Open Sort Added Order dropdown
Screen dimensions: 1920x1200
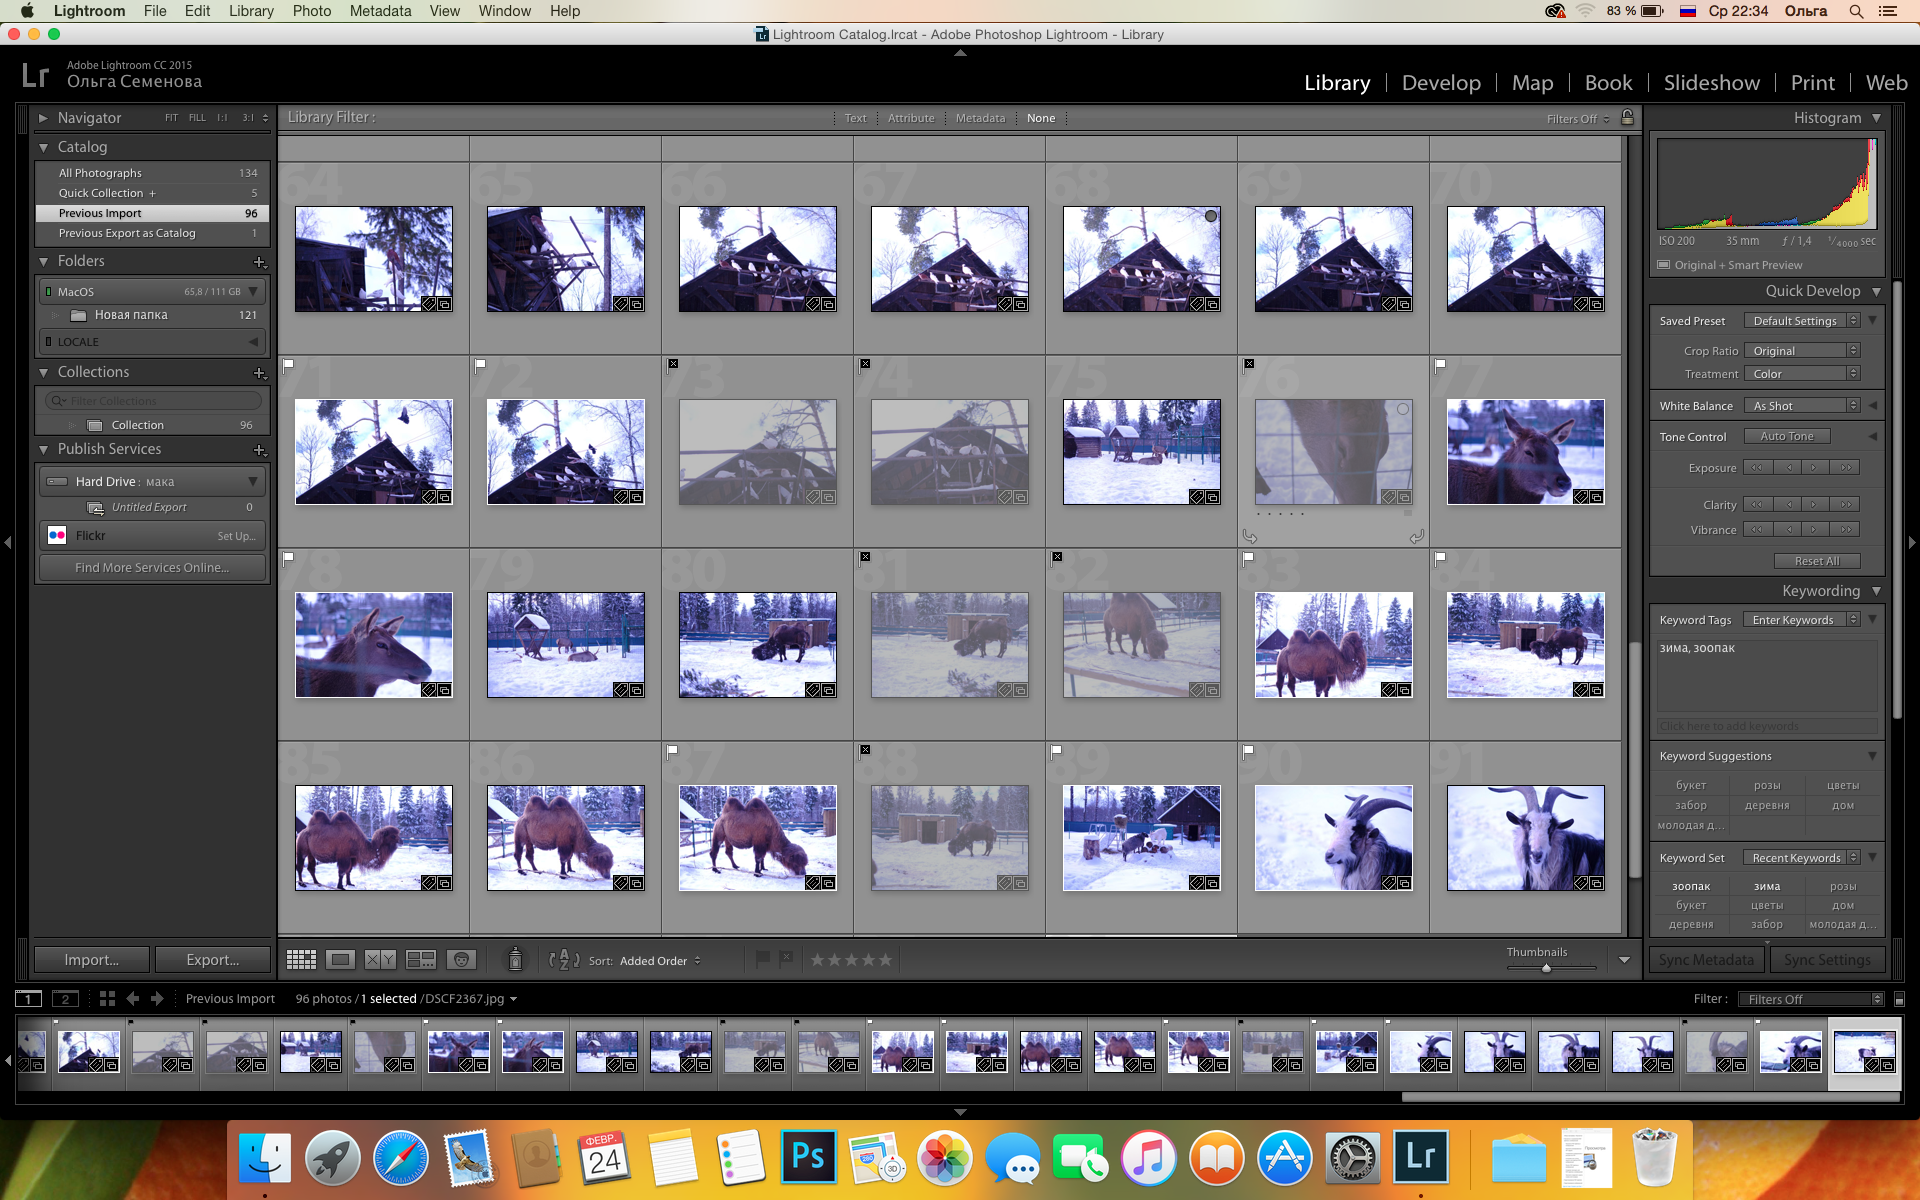660,961
